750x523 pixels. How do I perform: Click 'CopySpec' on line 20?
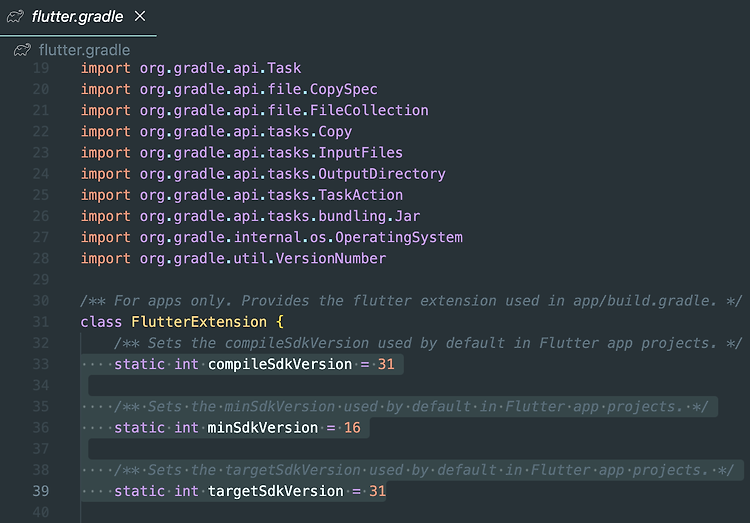[x=343, y=89]
